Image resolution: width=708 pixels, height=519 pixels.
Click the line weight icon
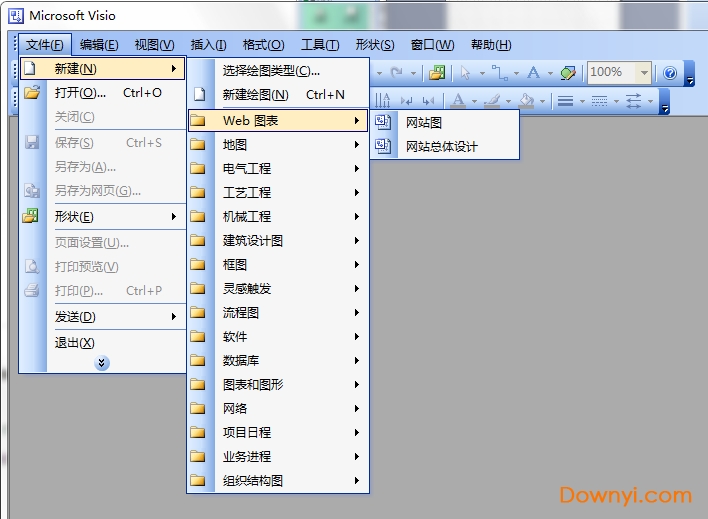coord(565,100)
